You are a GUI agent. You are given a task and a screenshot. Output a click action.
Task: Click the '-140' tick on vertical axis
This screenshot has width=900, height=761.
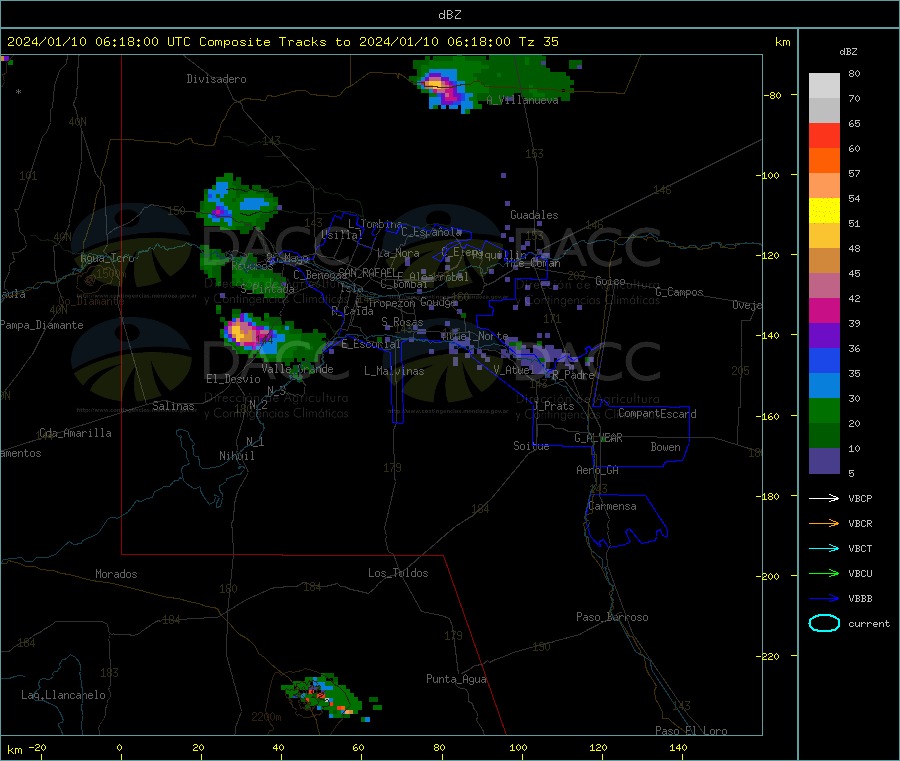point(770,336)
